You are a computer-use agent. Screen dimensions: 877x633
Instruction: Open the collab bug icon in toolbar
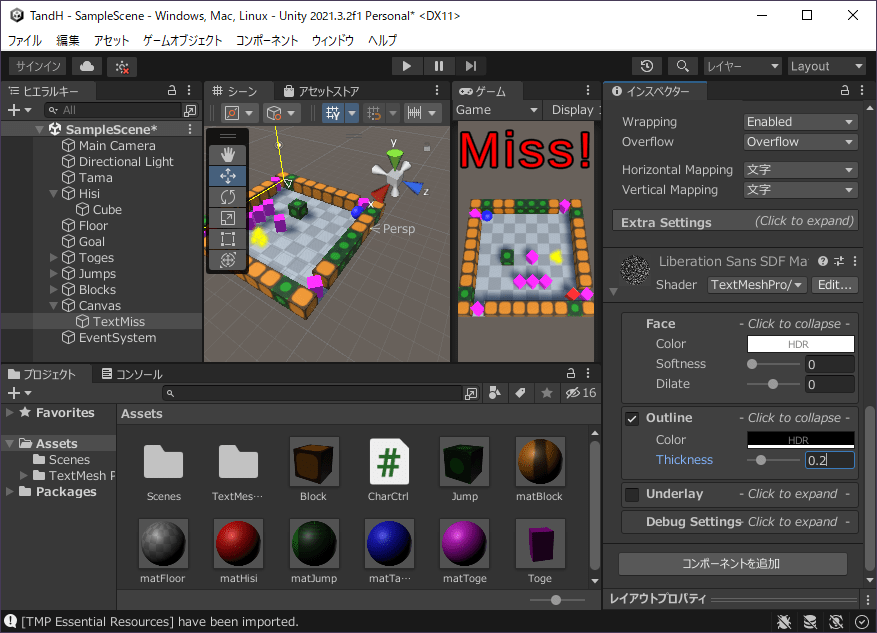point(122,67)
